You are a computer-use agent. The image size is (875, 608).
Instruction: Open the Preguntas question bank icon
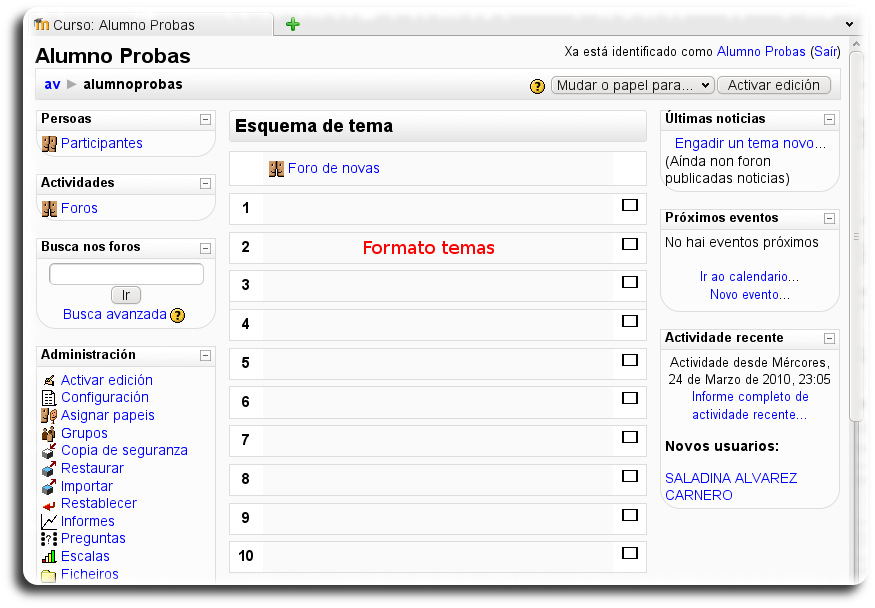[x=47, y=538]
